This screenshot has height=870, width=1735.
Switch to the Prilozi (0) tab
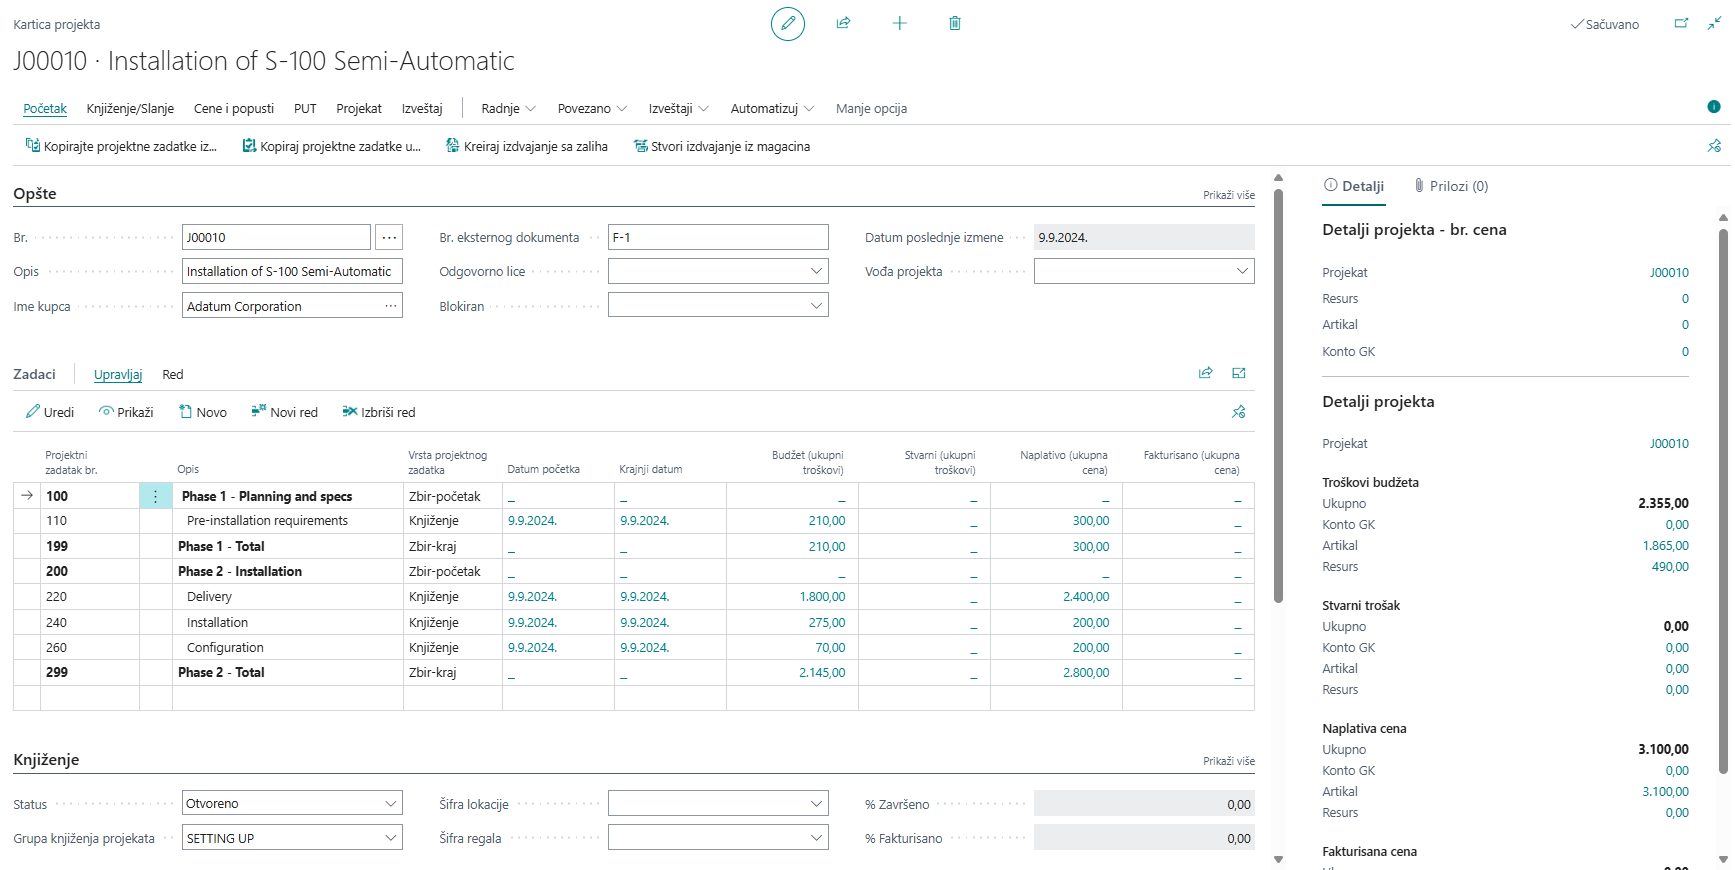(1450, 186)
